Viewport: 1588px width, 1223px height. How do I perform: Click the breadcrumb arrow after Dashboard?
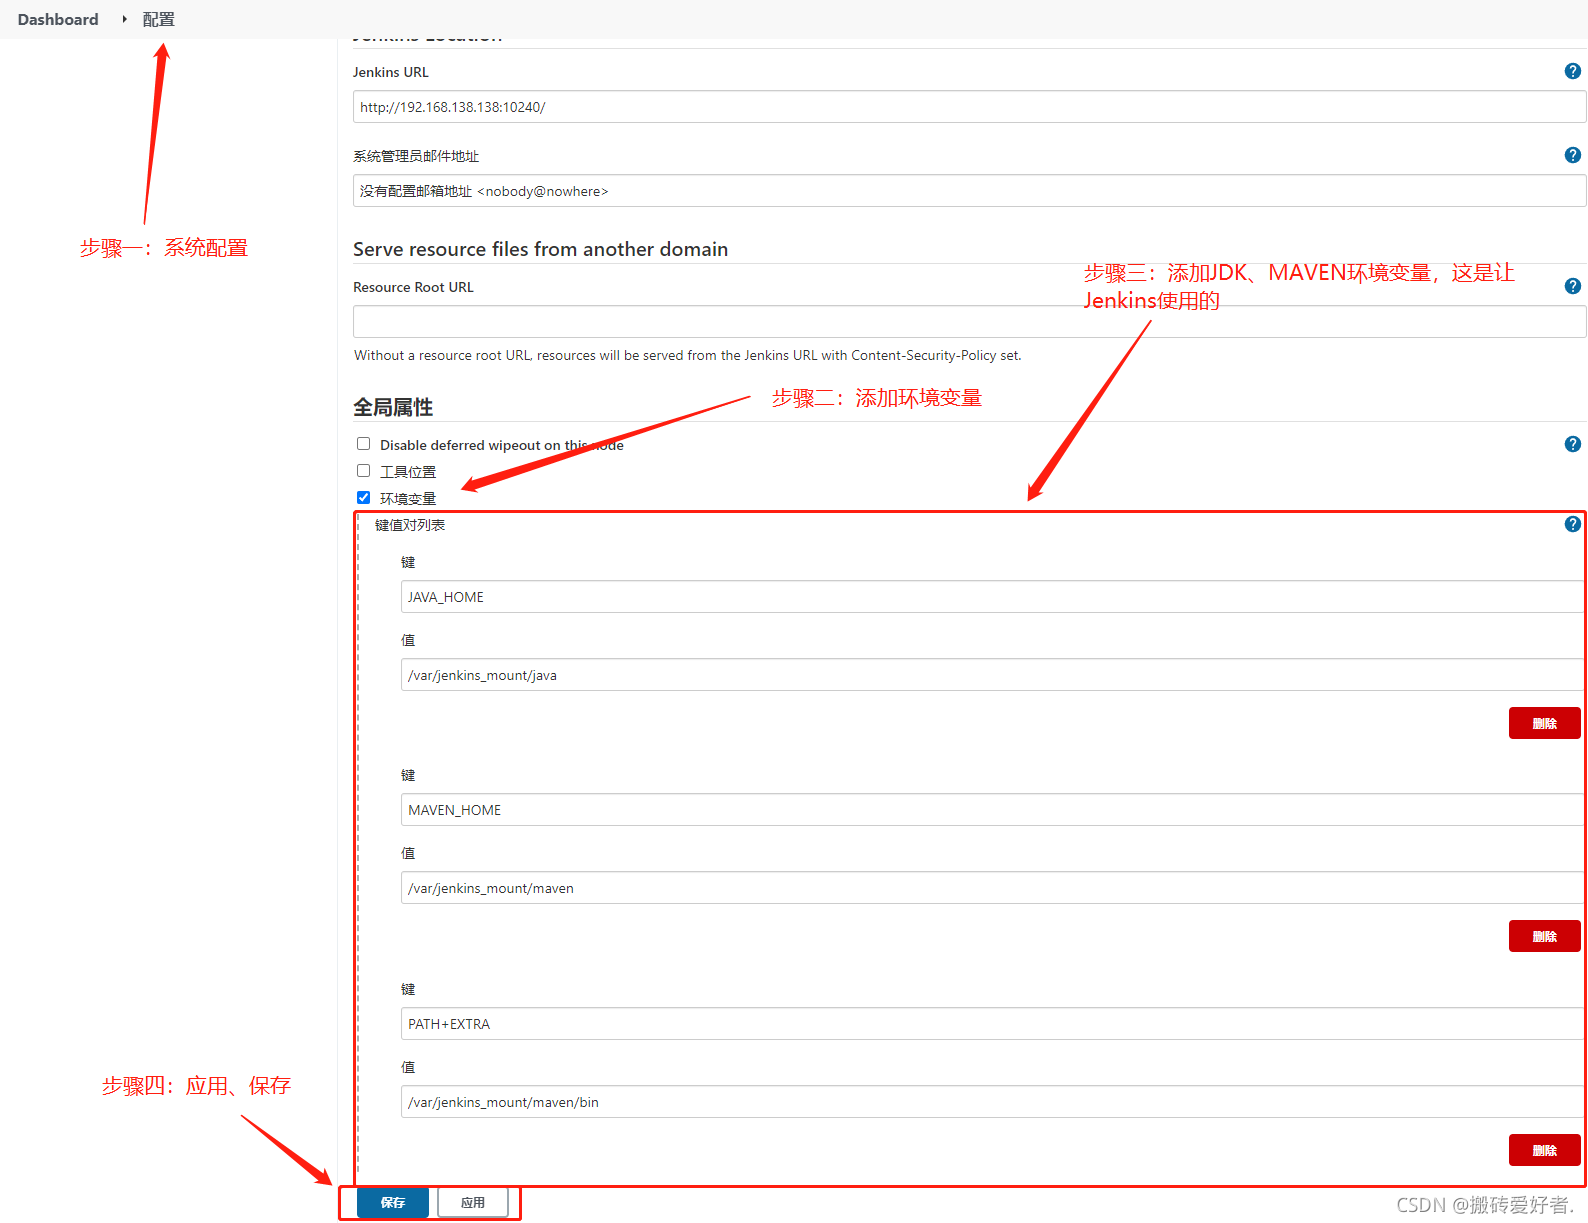click(124, 19)
